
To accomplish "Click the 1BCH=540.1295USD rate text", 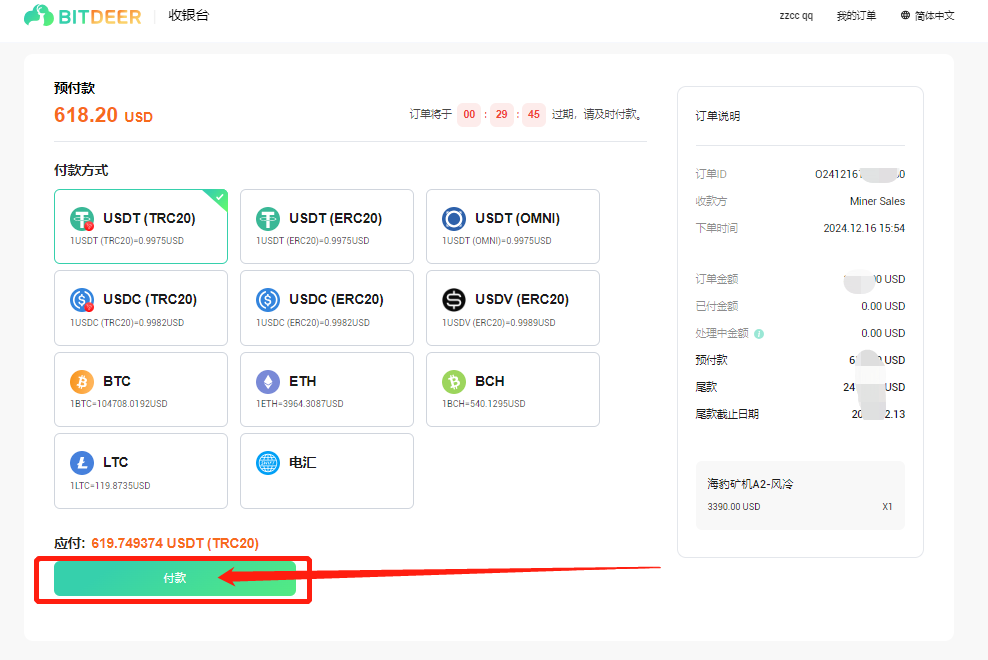I will pos(483,404).
